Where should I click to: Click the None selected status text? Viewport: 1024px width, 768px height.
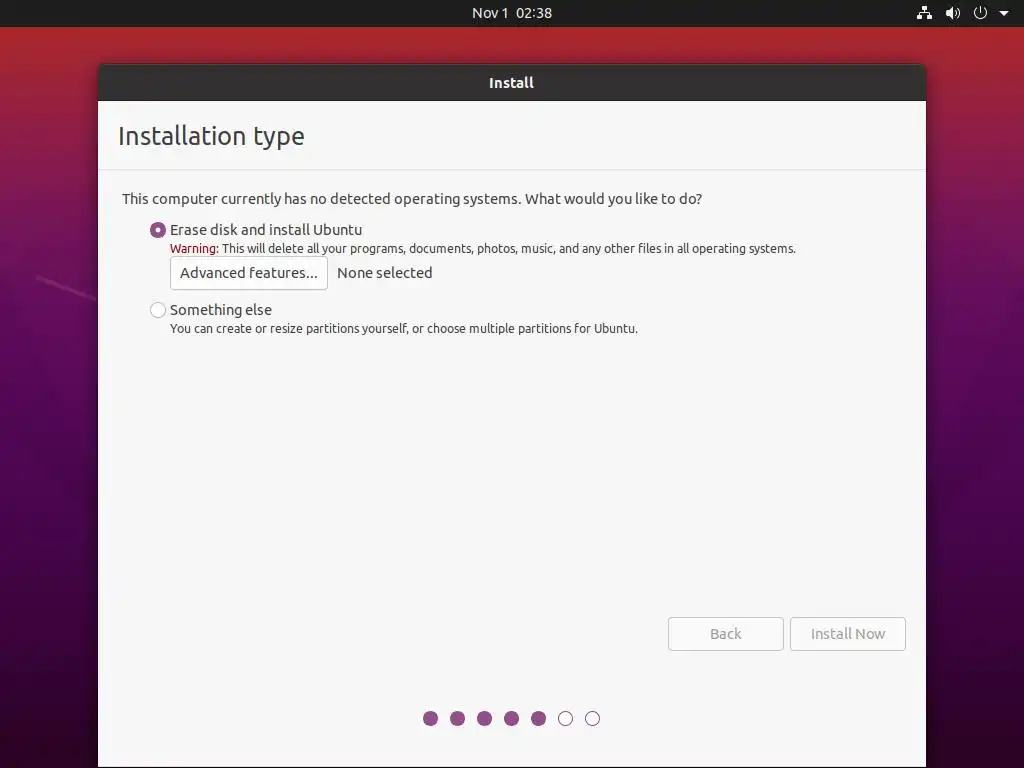click(x=385, y=273)
